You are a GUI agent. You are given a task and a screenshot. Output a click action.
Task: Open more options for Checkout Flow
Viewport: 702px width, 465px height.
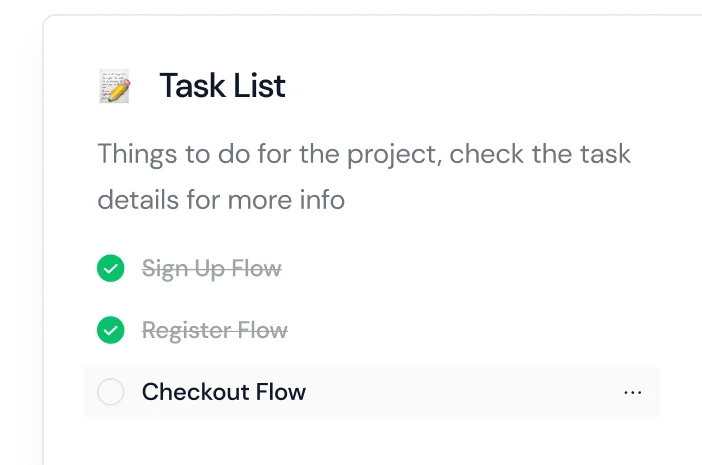pos(632,392)
